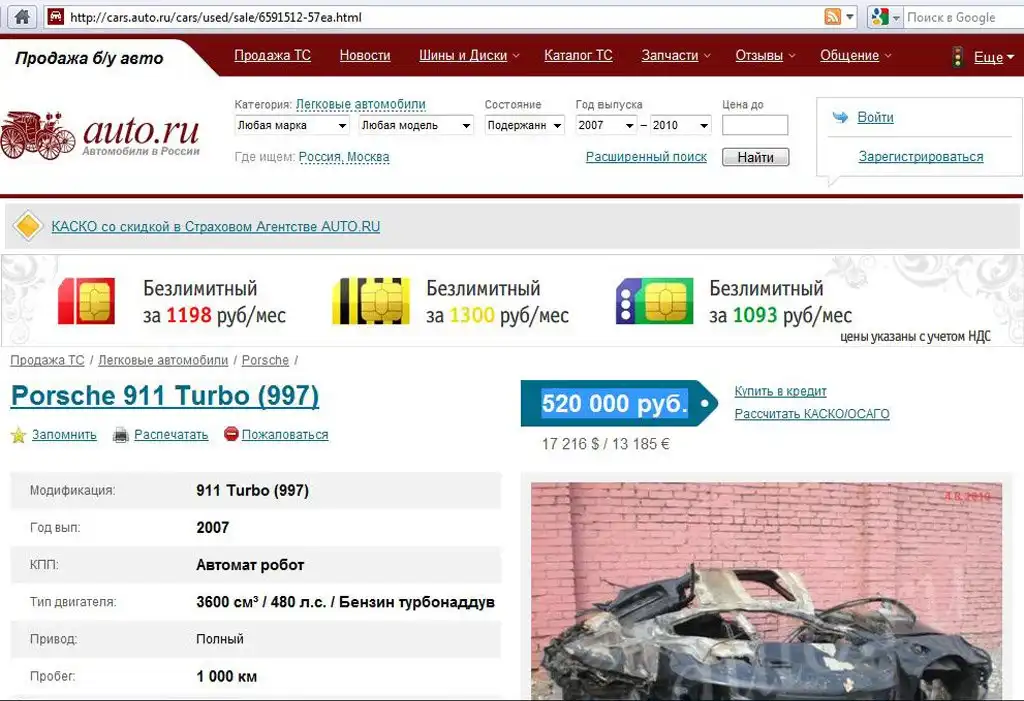1024x701 pixels.
Task: Open the starting year 2007 dropdown
Action: tap(606, 126)
